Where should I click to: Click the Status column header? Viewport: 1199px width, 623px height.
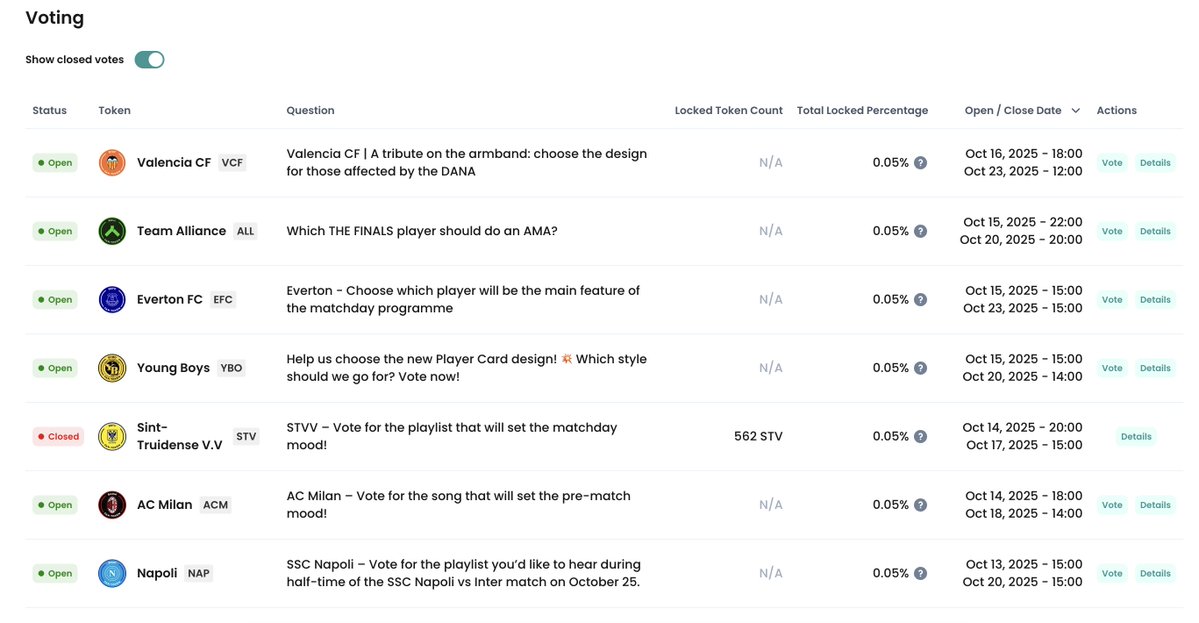[x=49, y=111]
